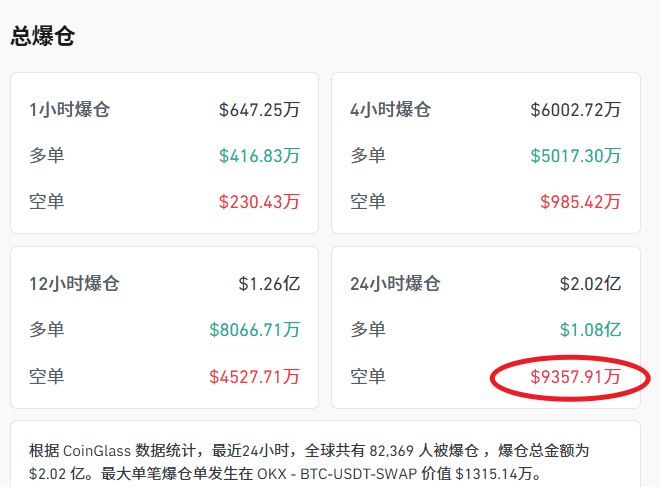Click 多单 label in 1小时爆仓 card

click(x=47, y=156)
